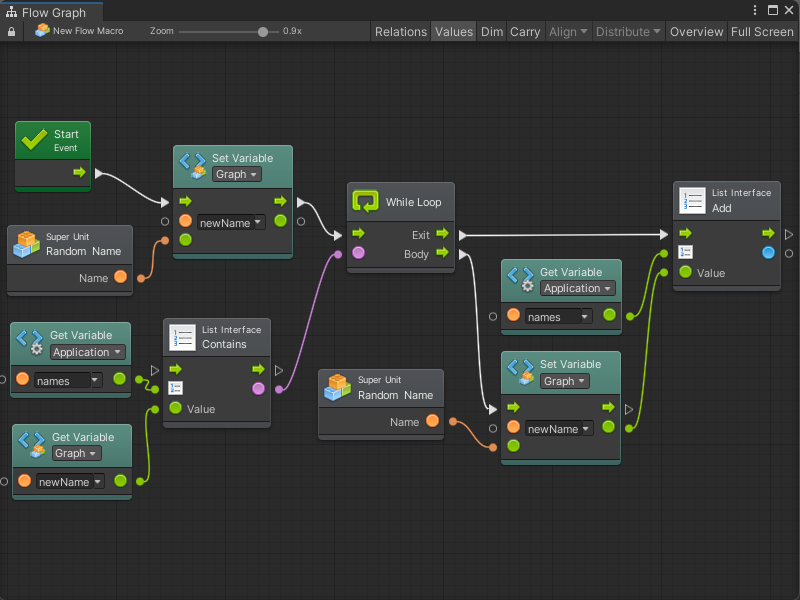Screen dimensions: 800x600
Task: Click the New Flow Macro cube icon
Action: pyautogui.click(x=42, y=31)
